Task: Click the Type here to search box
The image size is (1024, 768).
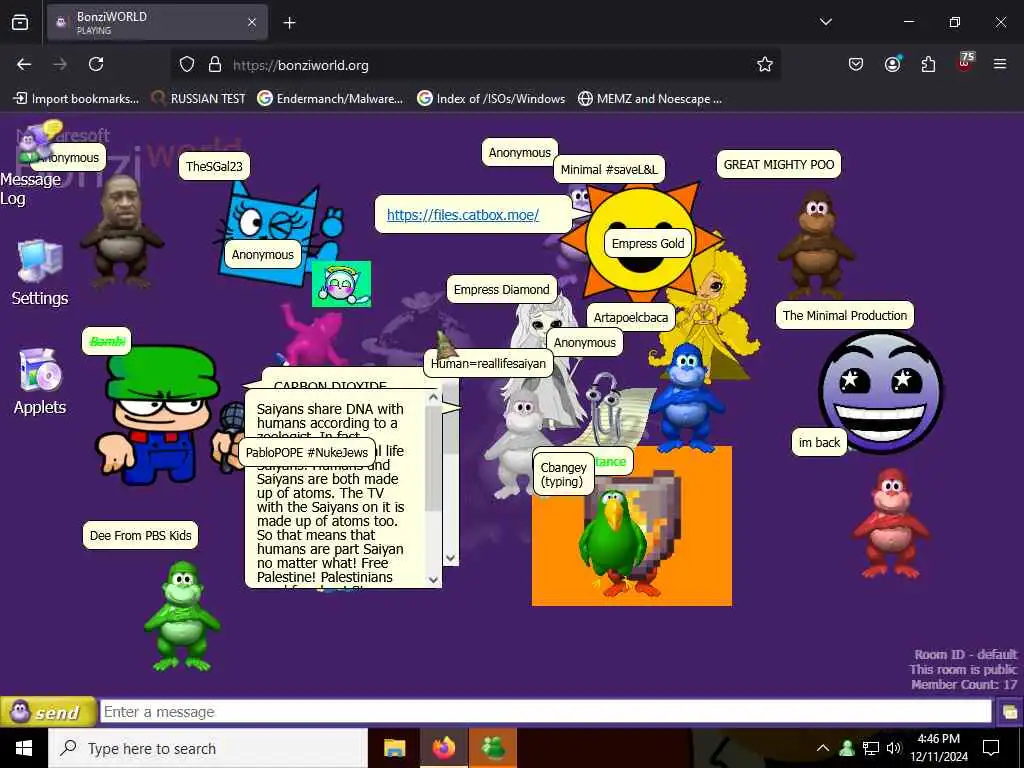Action: pyautogui.click(x=208, y=748)
